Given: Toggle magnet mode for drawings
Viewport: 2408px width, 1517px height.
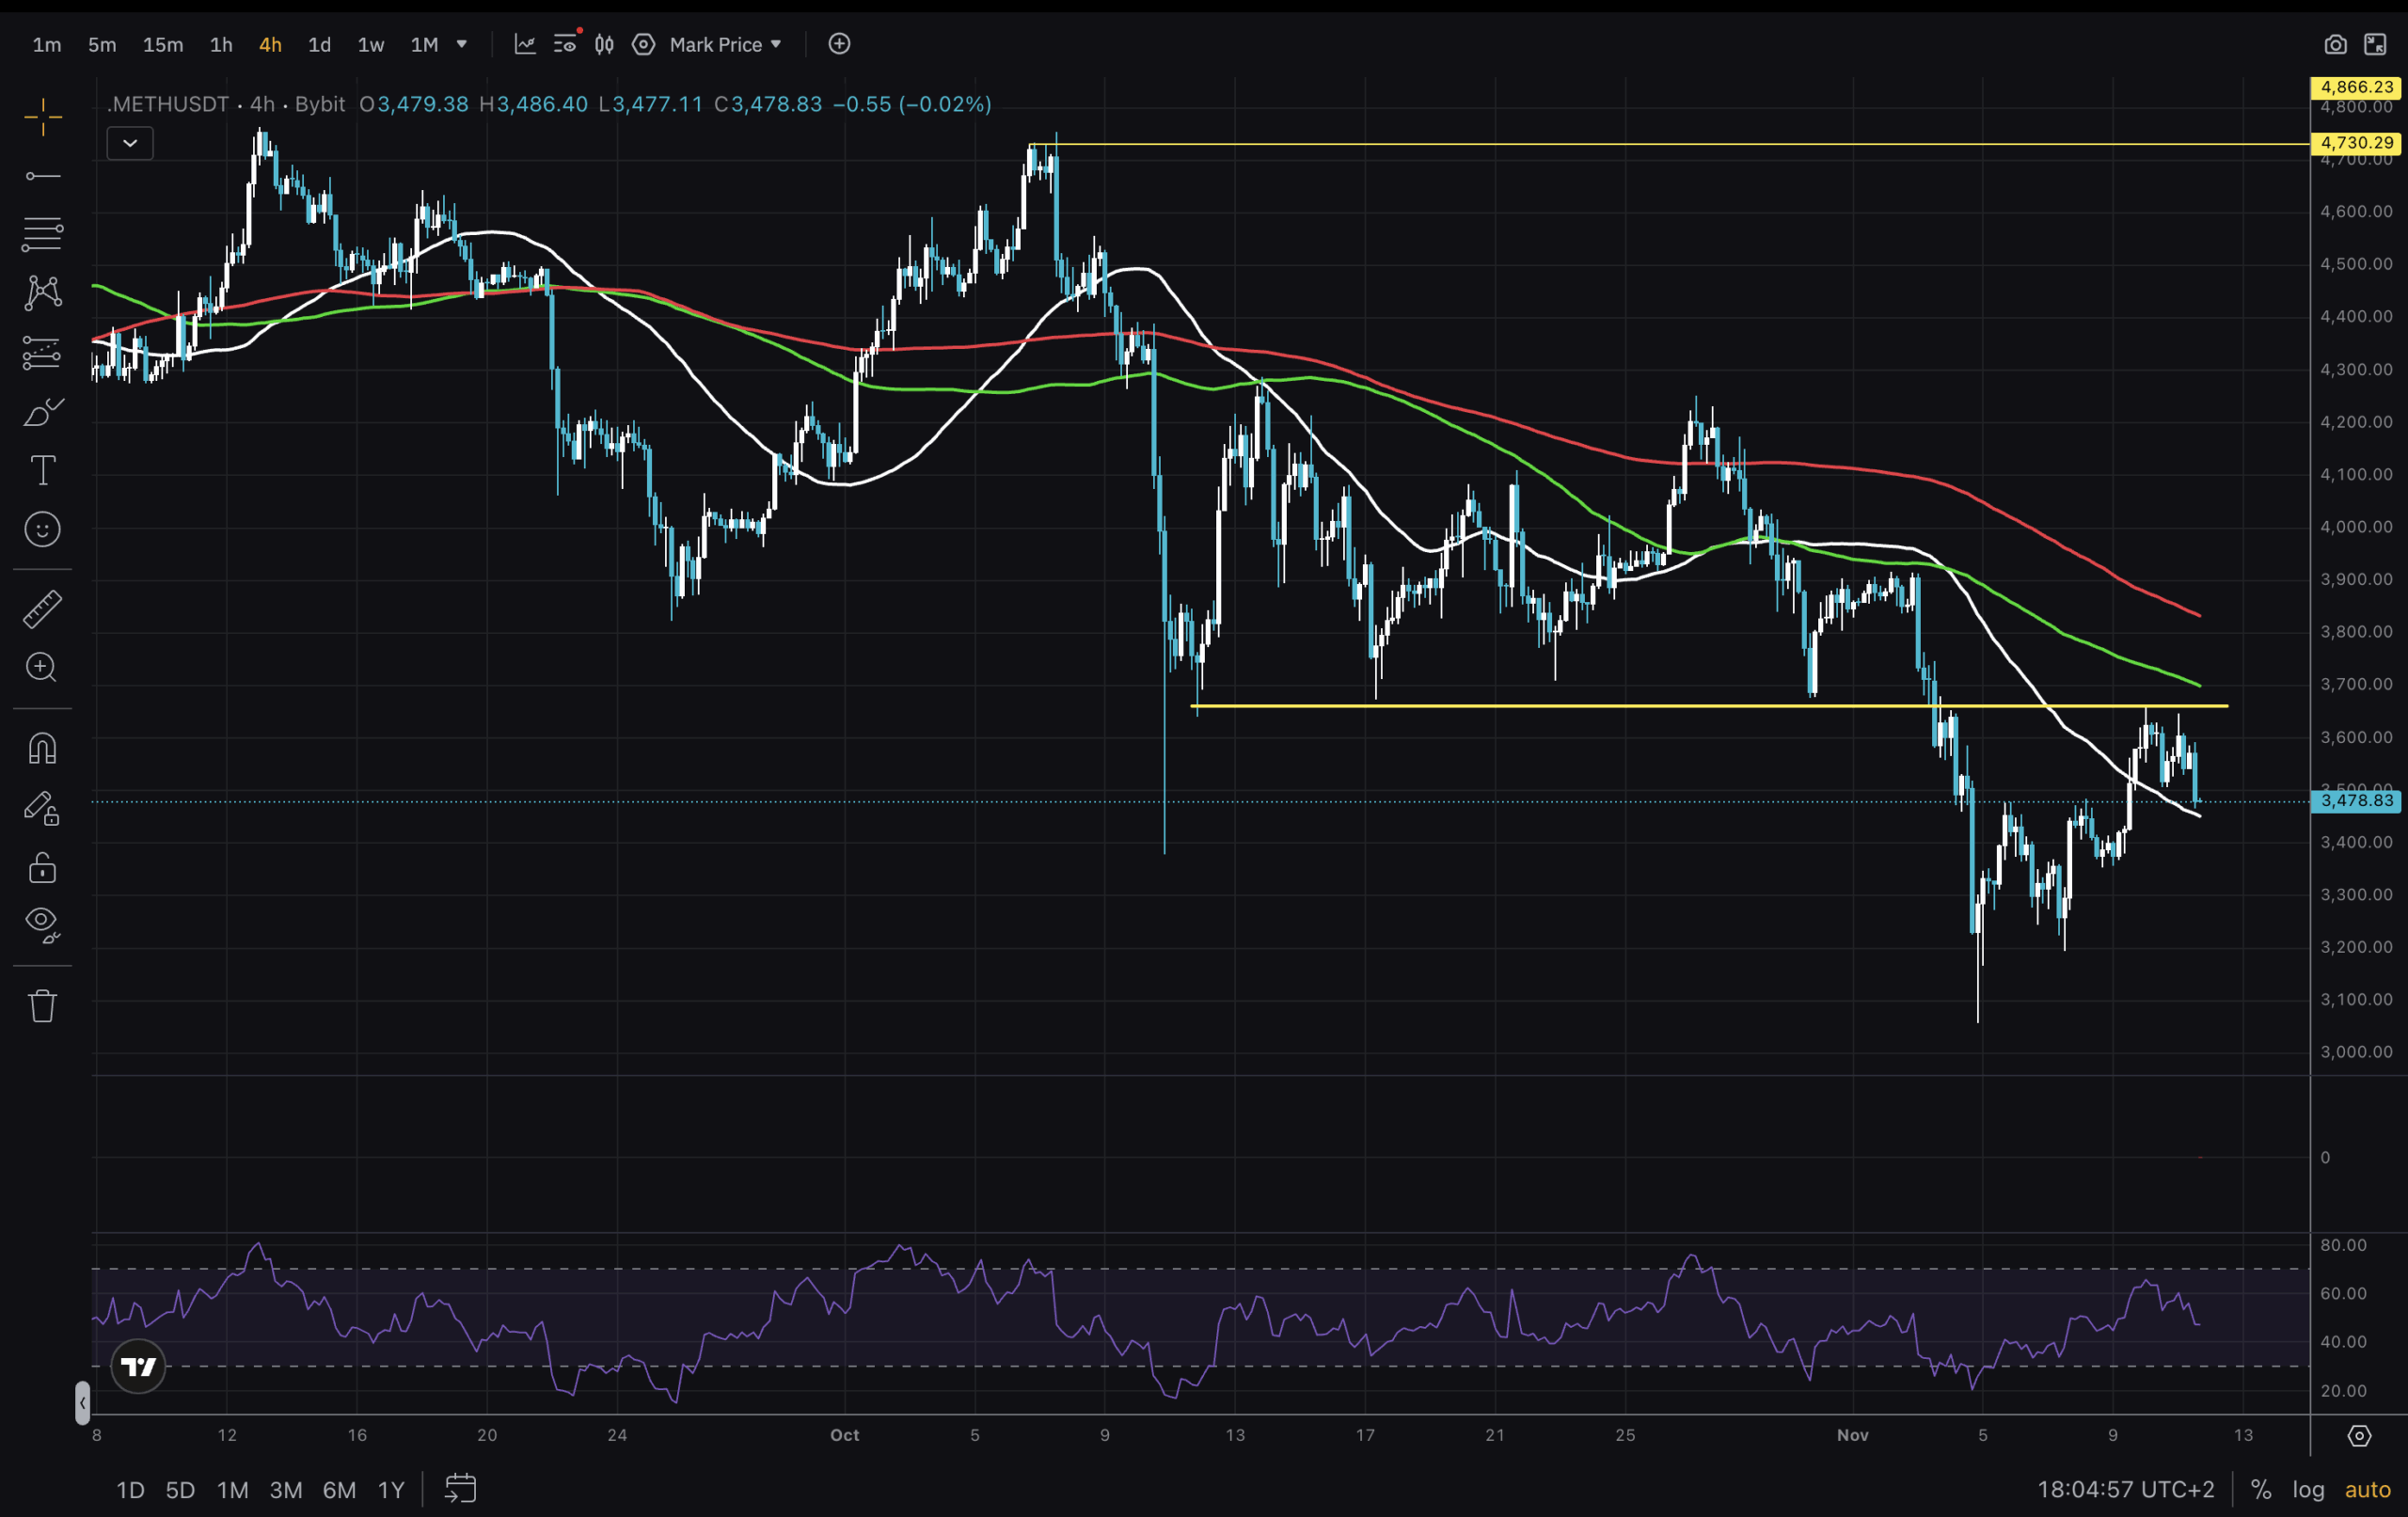Looking at the screenshot, I should pyautogui.click(x=43, y=749).
